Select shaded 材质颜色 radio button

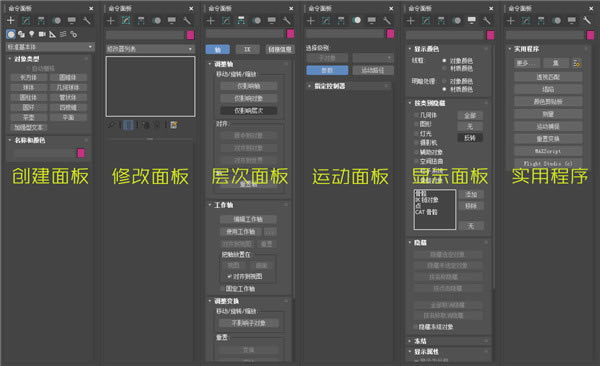click(x=444, y=89)
